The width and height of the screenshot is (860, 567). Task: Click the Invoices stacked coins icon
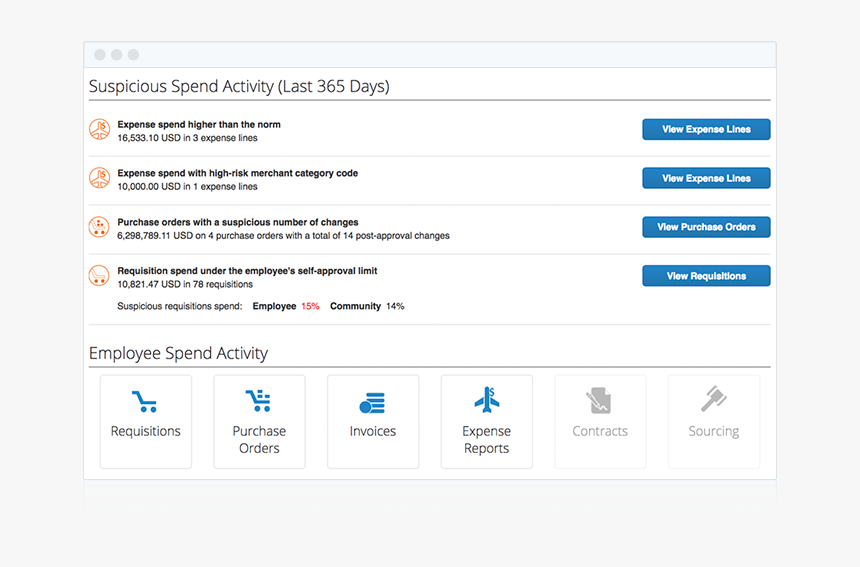click(372, 403)
